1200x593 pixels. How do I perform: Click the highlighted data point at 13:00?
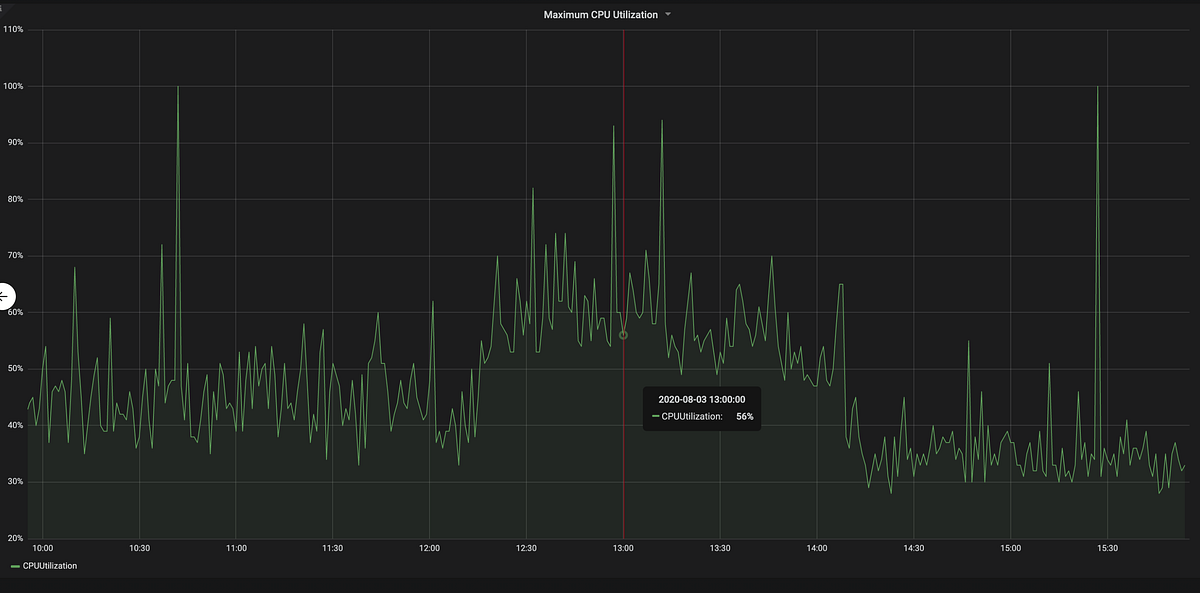pyautogui.click(x=623, y=335)
